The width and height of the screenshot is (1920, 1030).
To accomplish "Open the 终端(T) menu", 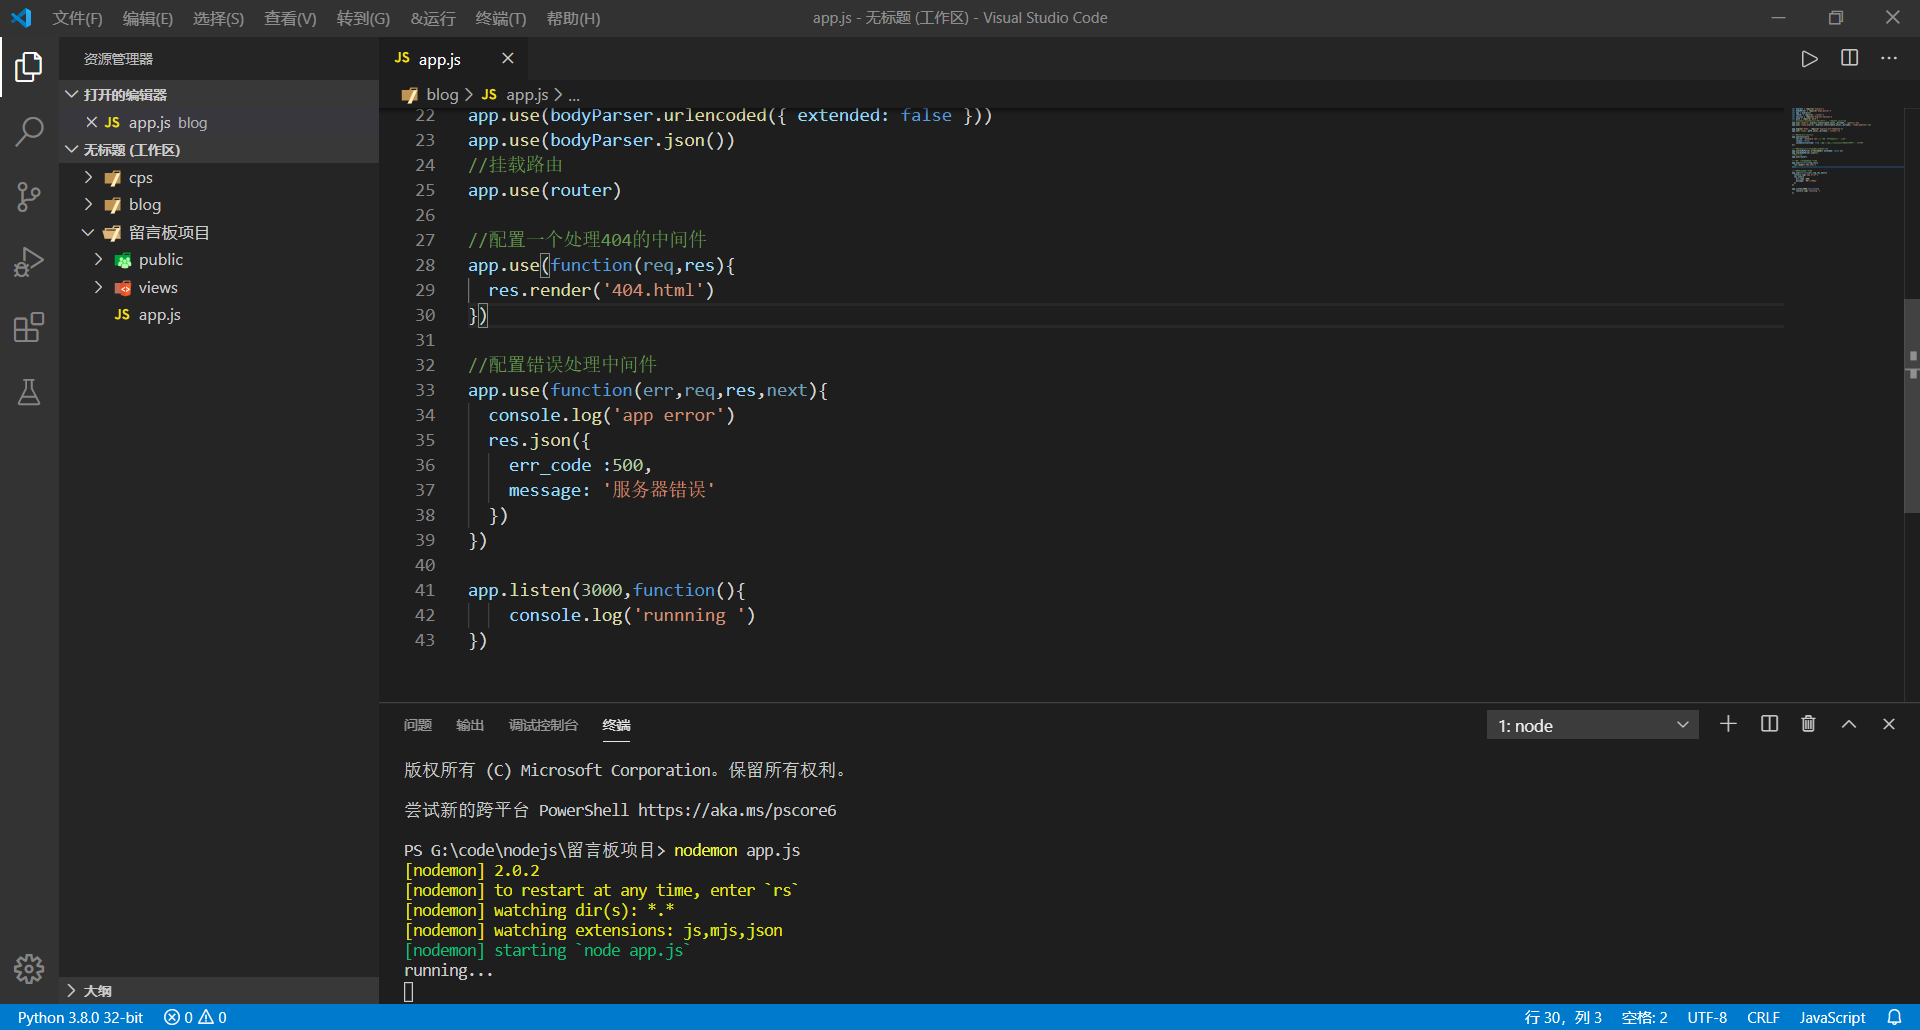I will [500, 18].
